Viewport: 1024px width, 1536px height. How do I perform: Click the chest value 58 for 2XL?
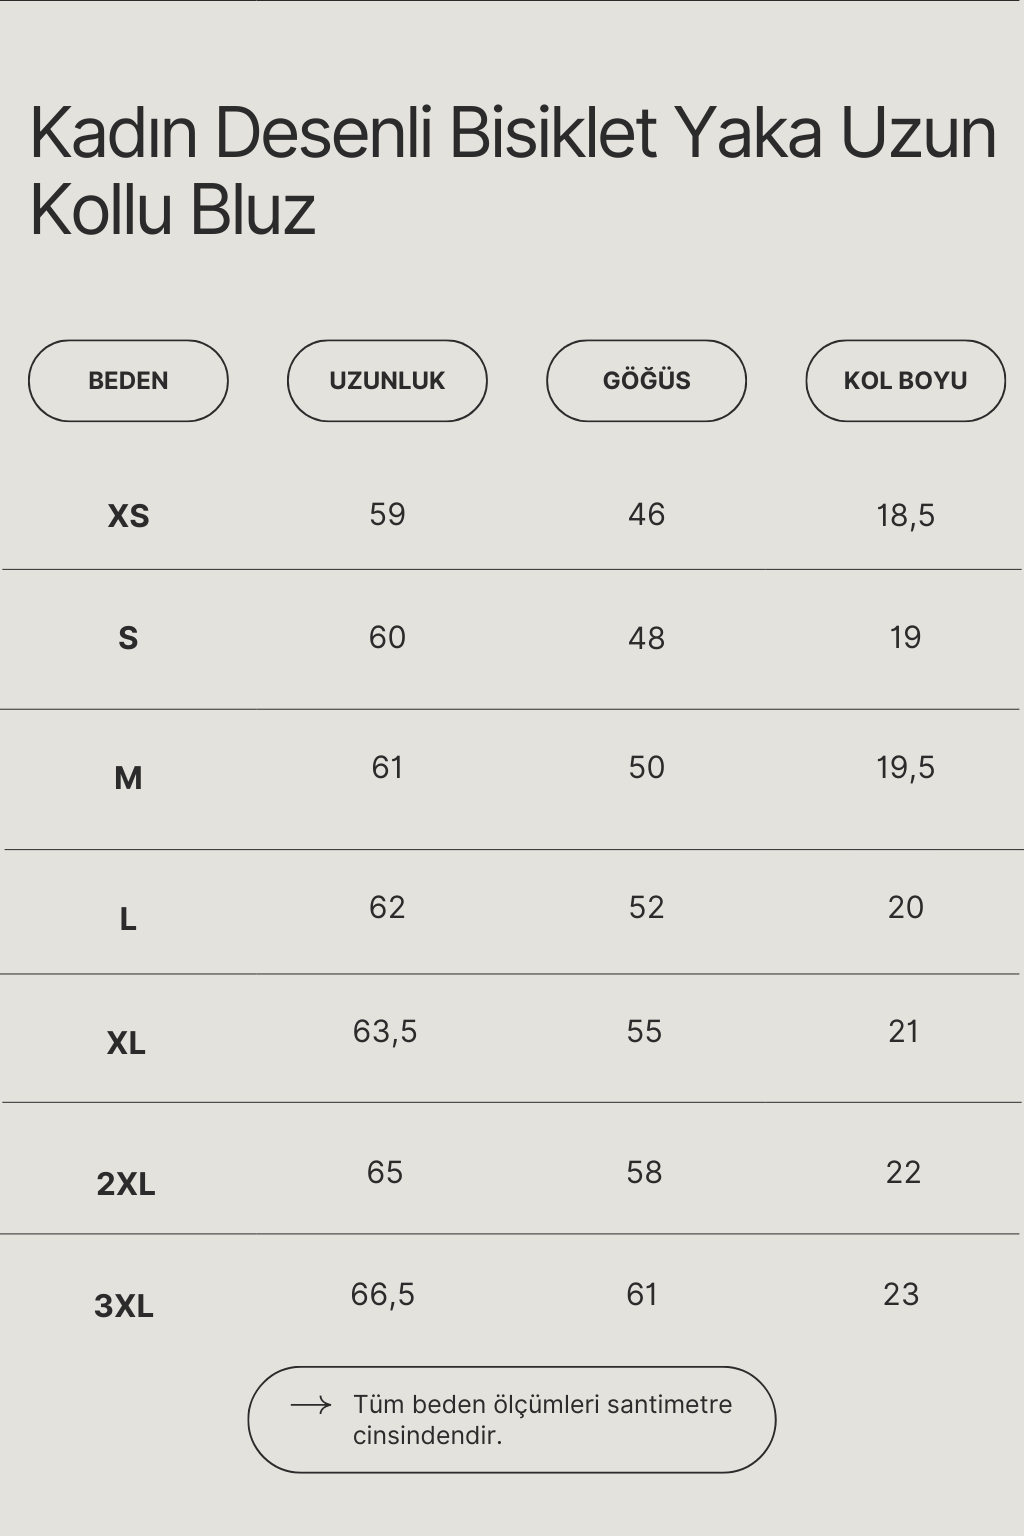click(644, 1172)
